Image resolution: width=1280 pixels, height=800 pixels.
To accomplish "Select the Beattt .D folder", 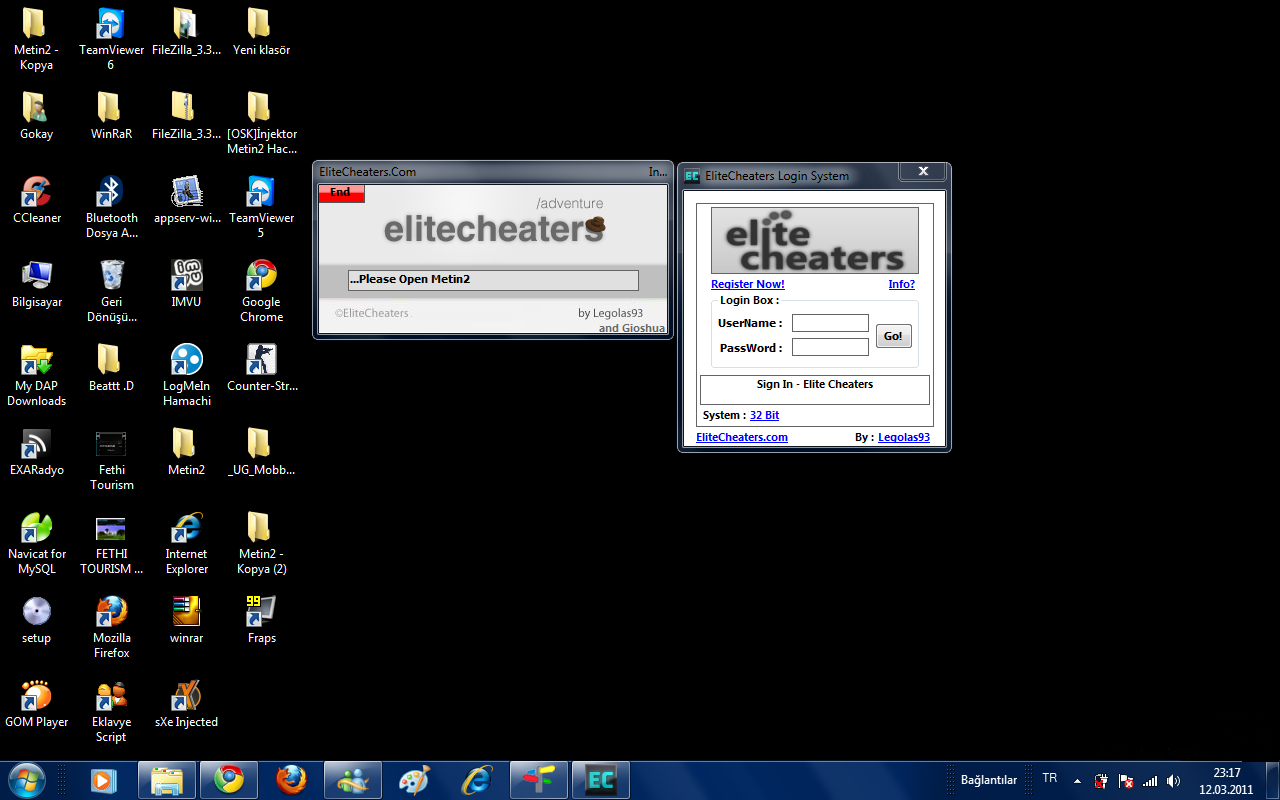I will pos(111,368).
